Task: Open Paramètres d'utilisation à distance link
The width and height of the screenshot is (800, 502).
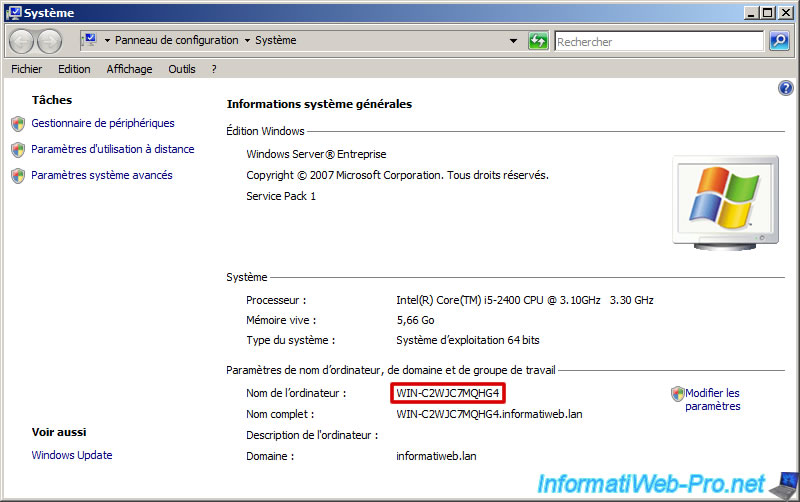Action: [x=113, y=149]
